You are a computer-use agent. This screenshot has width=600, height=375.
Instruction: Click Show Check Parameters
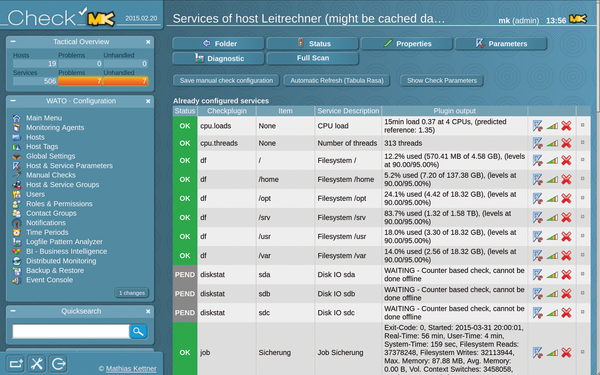pos(442,80)
